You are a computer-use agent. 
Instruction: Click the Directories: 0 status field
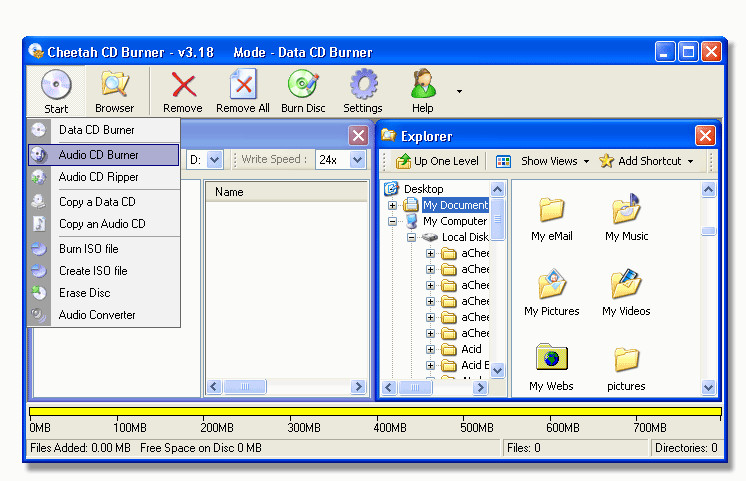pyautogui.click(x=686, y=448)
